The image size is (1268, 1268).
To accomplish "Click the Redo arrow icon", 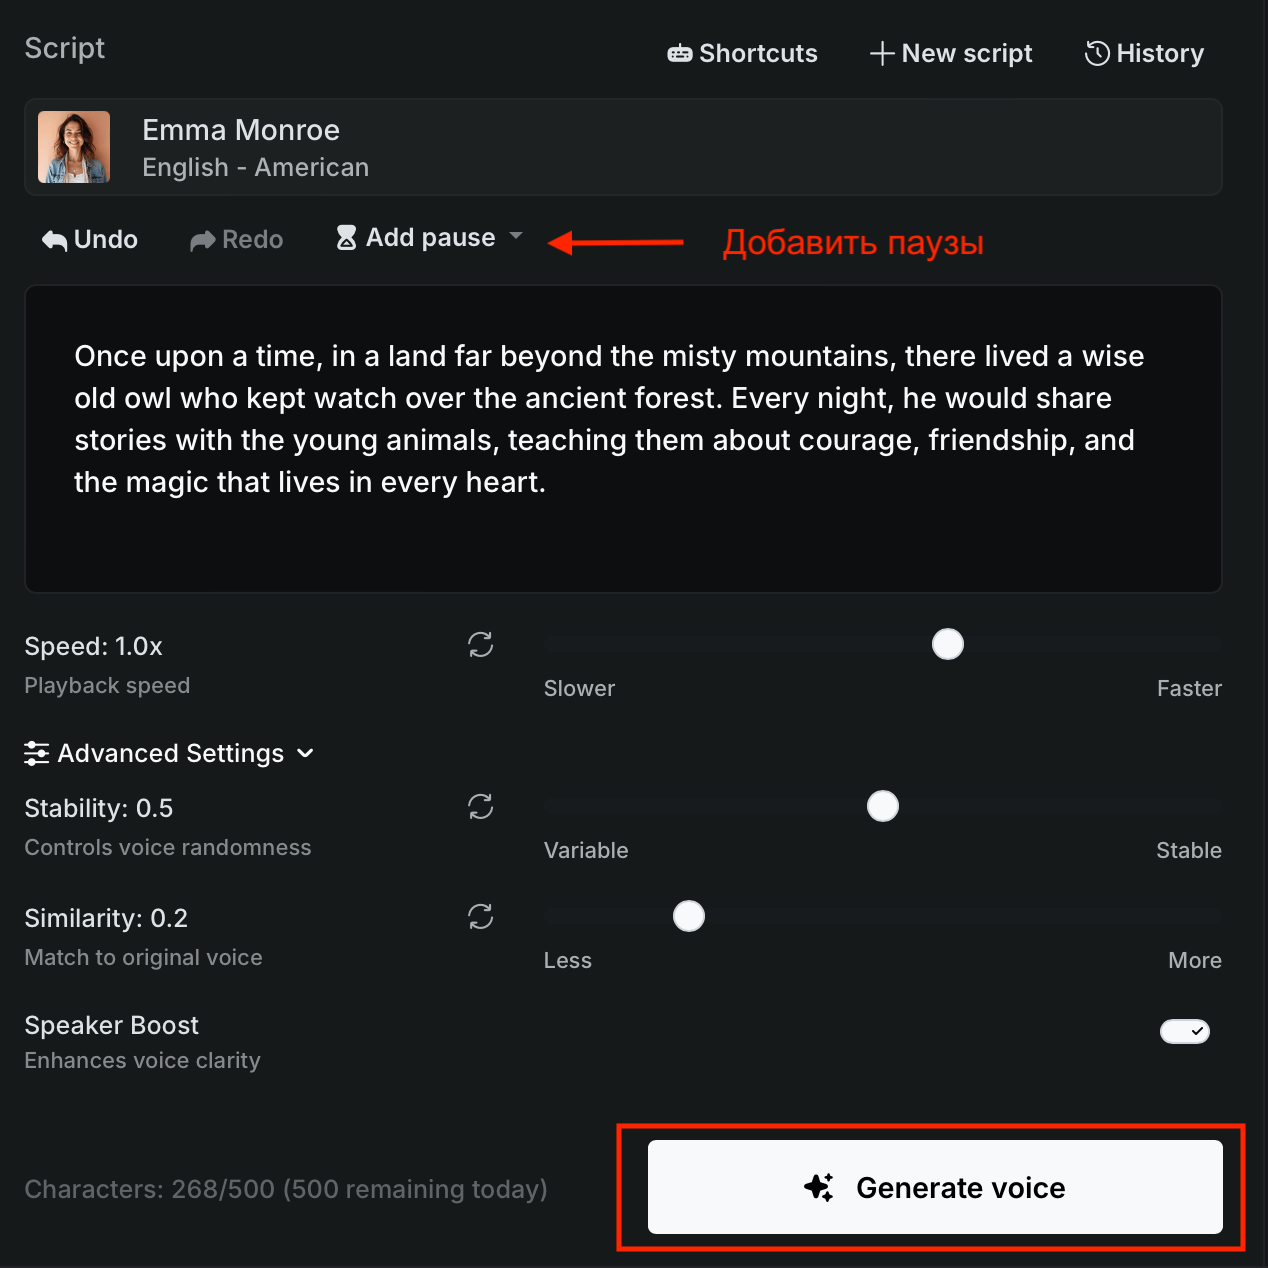I will click(203, 240).
